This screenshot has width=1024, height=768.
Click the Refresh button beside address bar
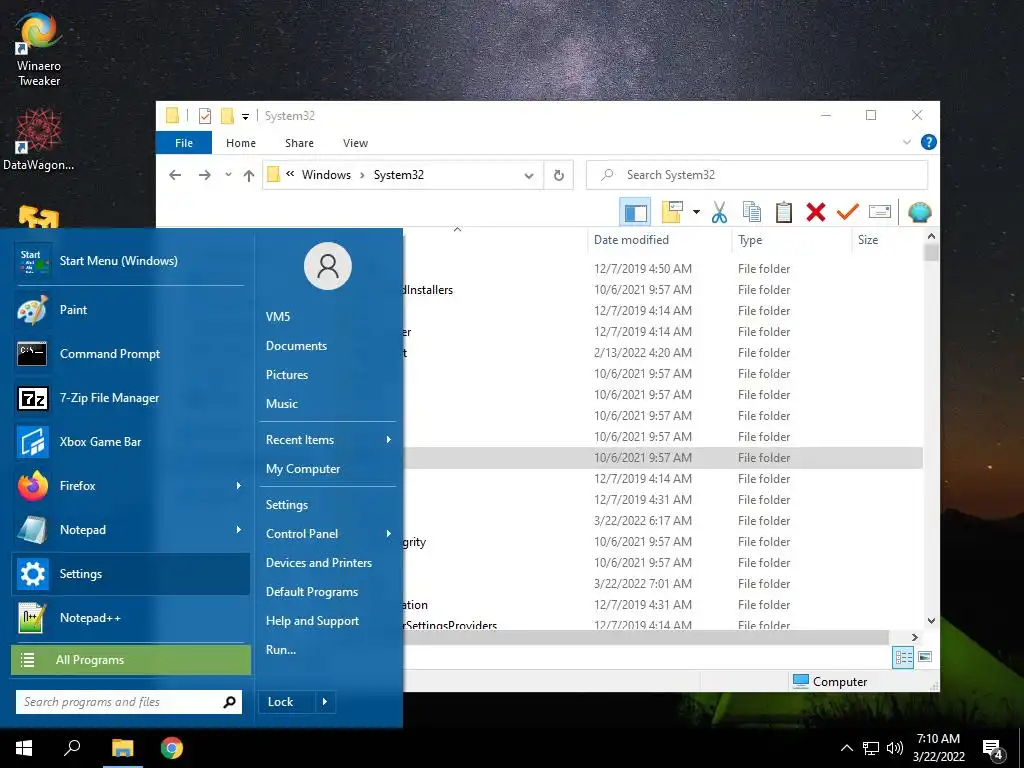pos(558,175)
